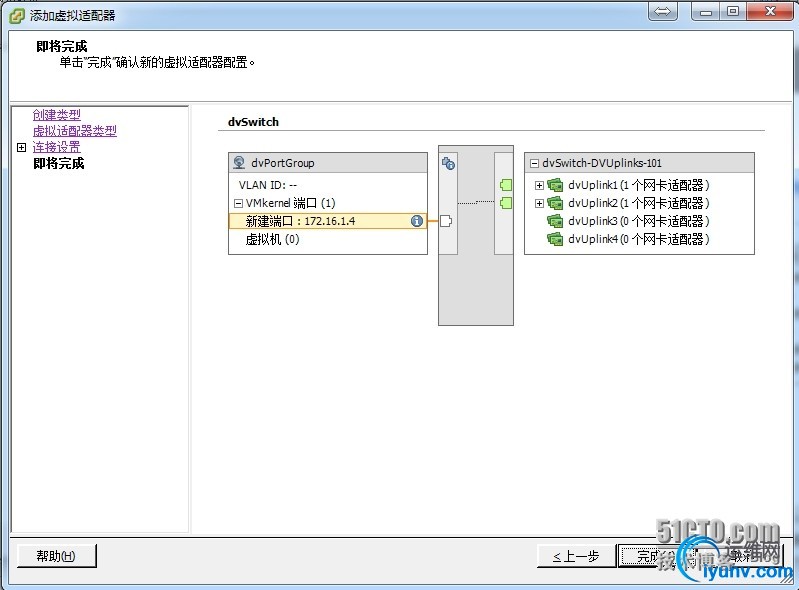Click the white VMkernel port connector

pyautogui.click(x=446, y=221)
